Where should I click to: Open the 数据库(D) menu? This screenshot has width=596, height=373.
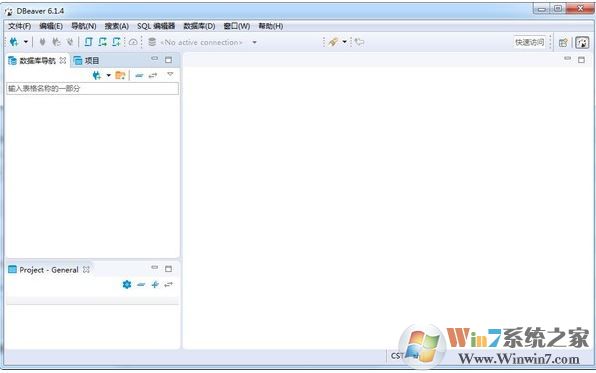coord(199,26)
